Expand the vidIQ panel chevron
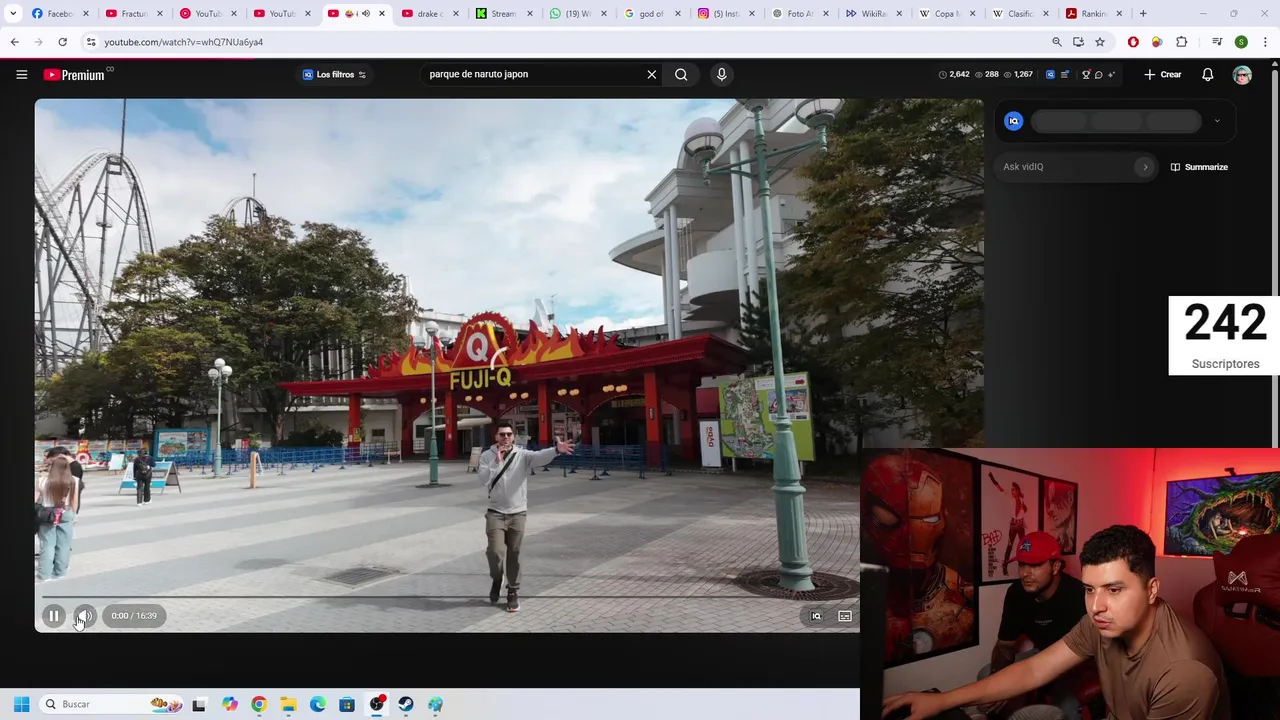Image resolution: width=1280 pixels, height=720 pixels. tap(1217, 121)
